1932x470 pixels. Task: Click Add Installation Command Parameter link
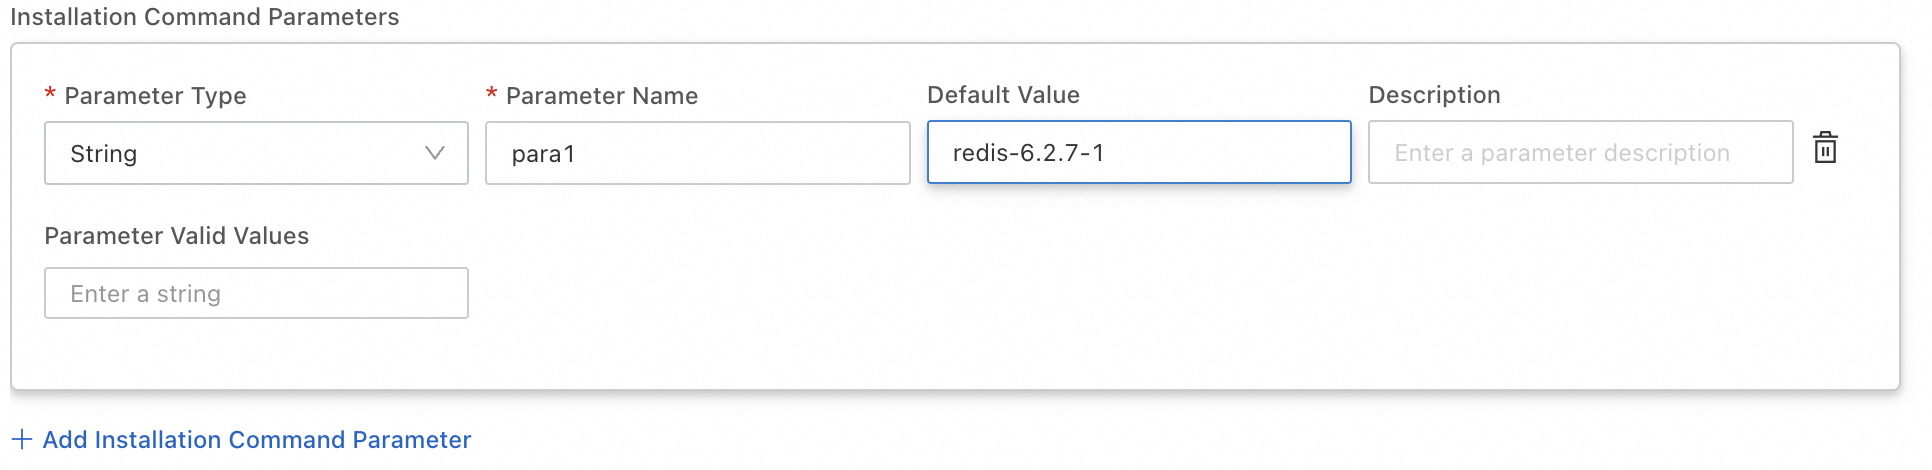pos(257,439)
